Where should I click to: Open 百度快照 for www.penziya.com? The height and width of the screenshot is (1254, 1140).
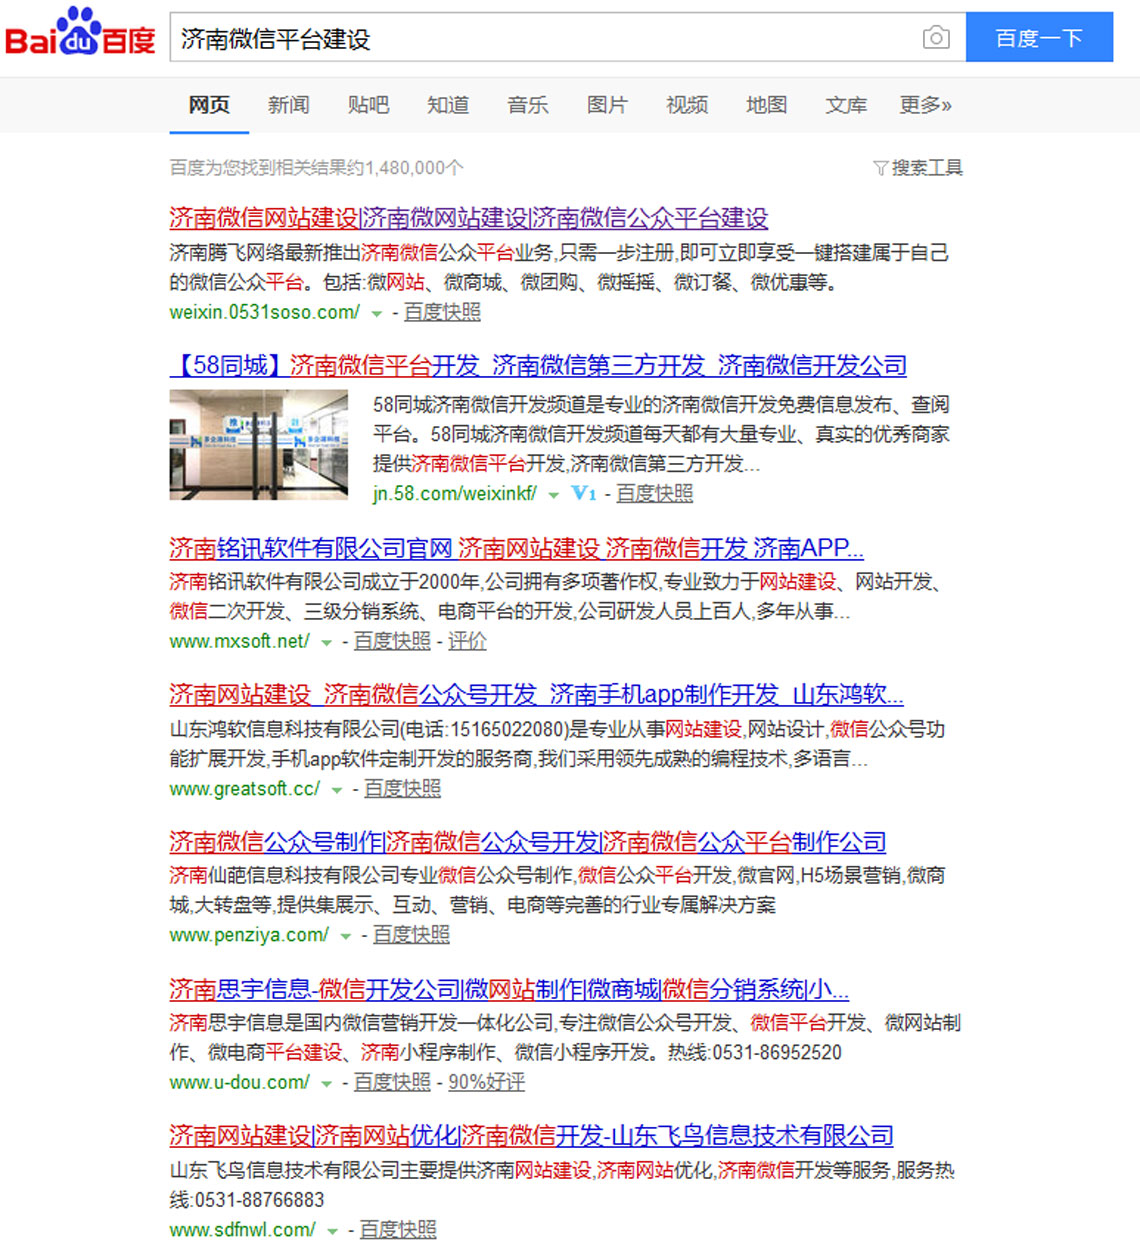pyautogui.click(x=411, y=935)
